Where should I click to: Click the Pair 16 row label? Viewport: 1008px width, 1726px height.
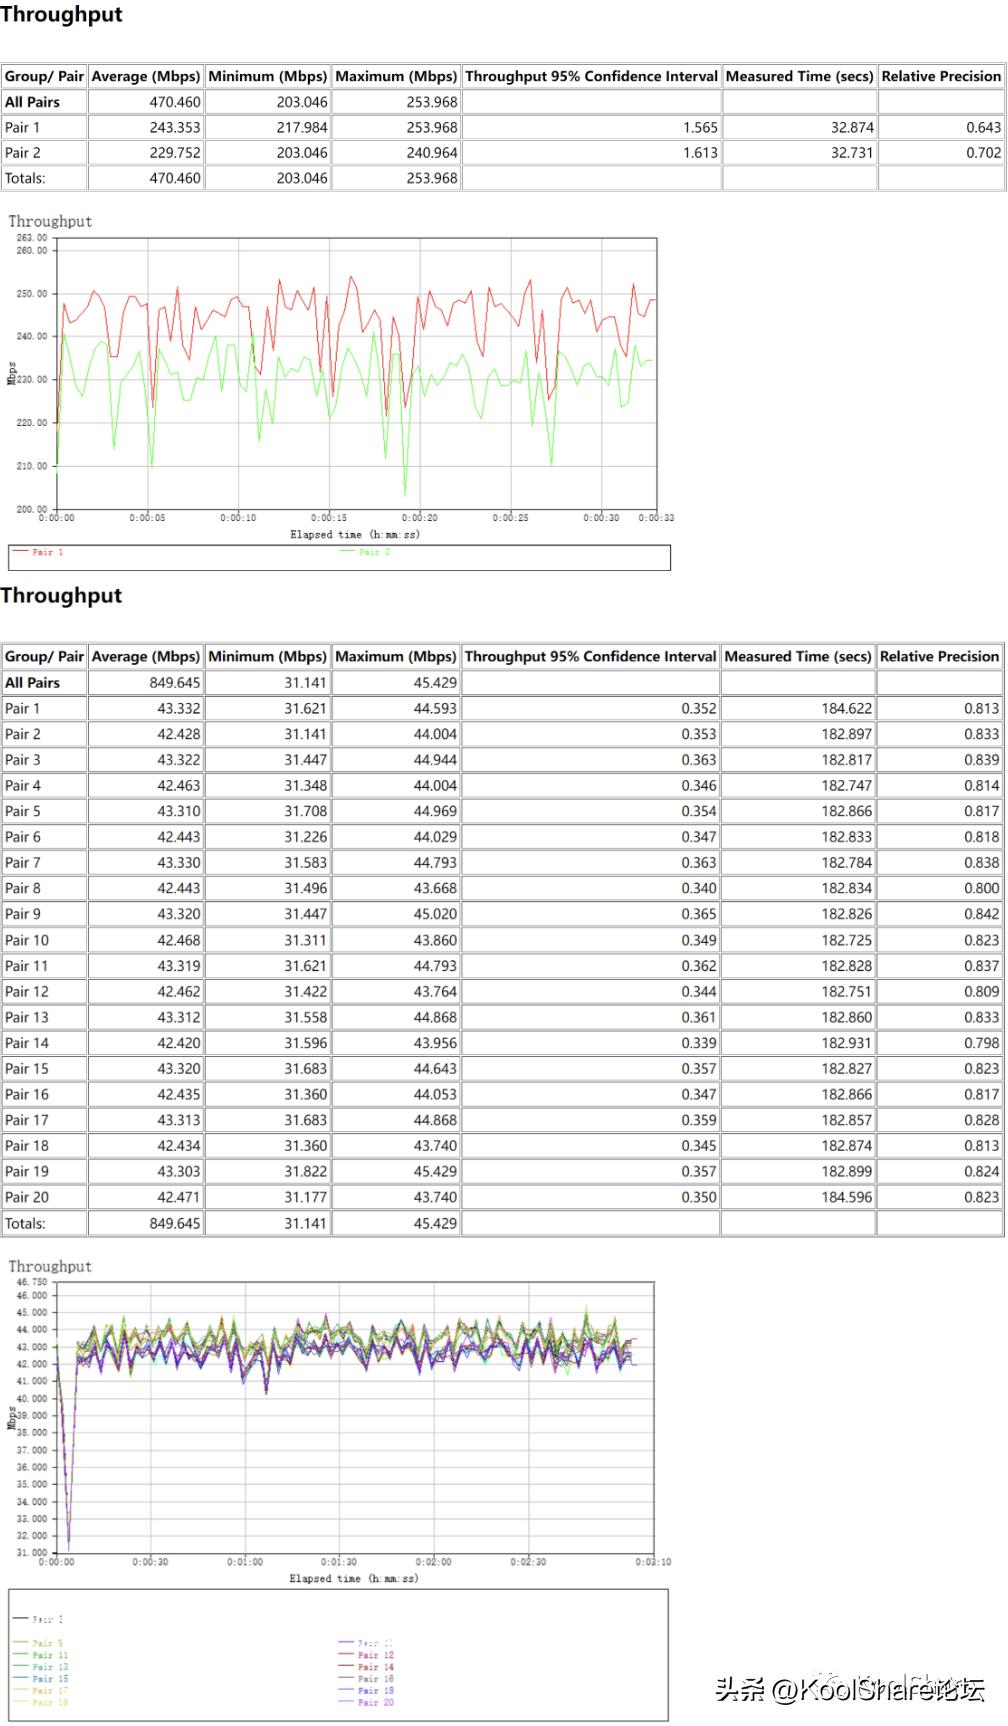(x=27, y=1094)
